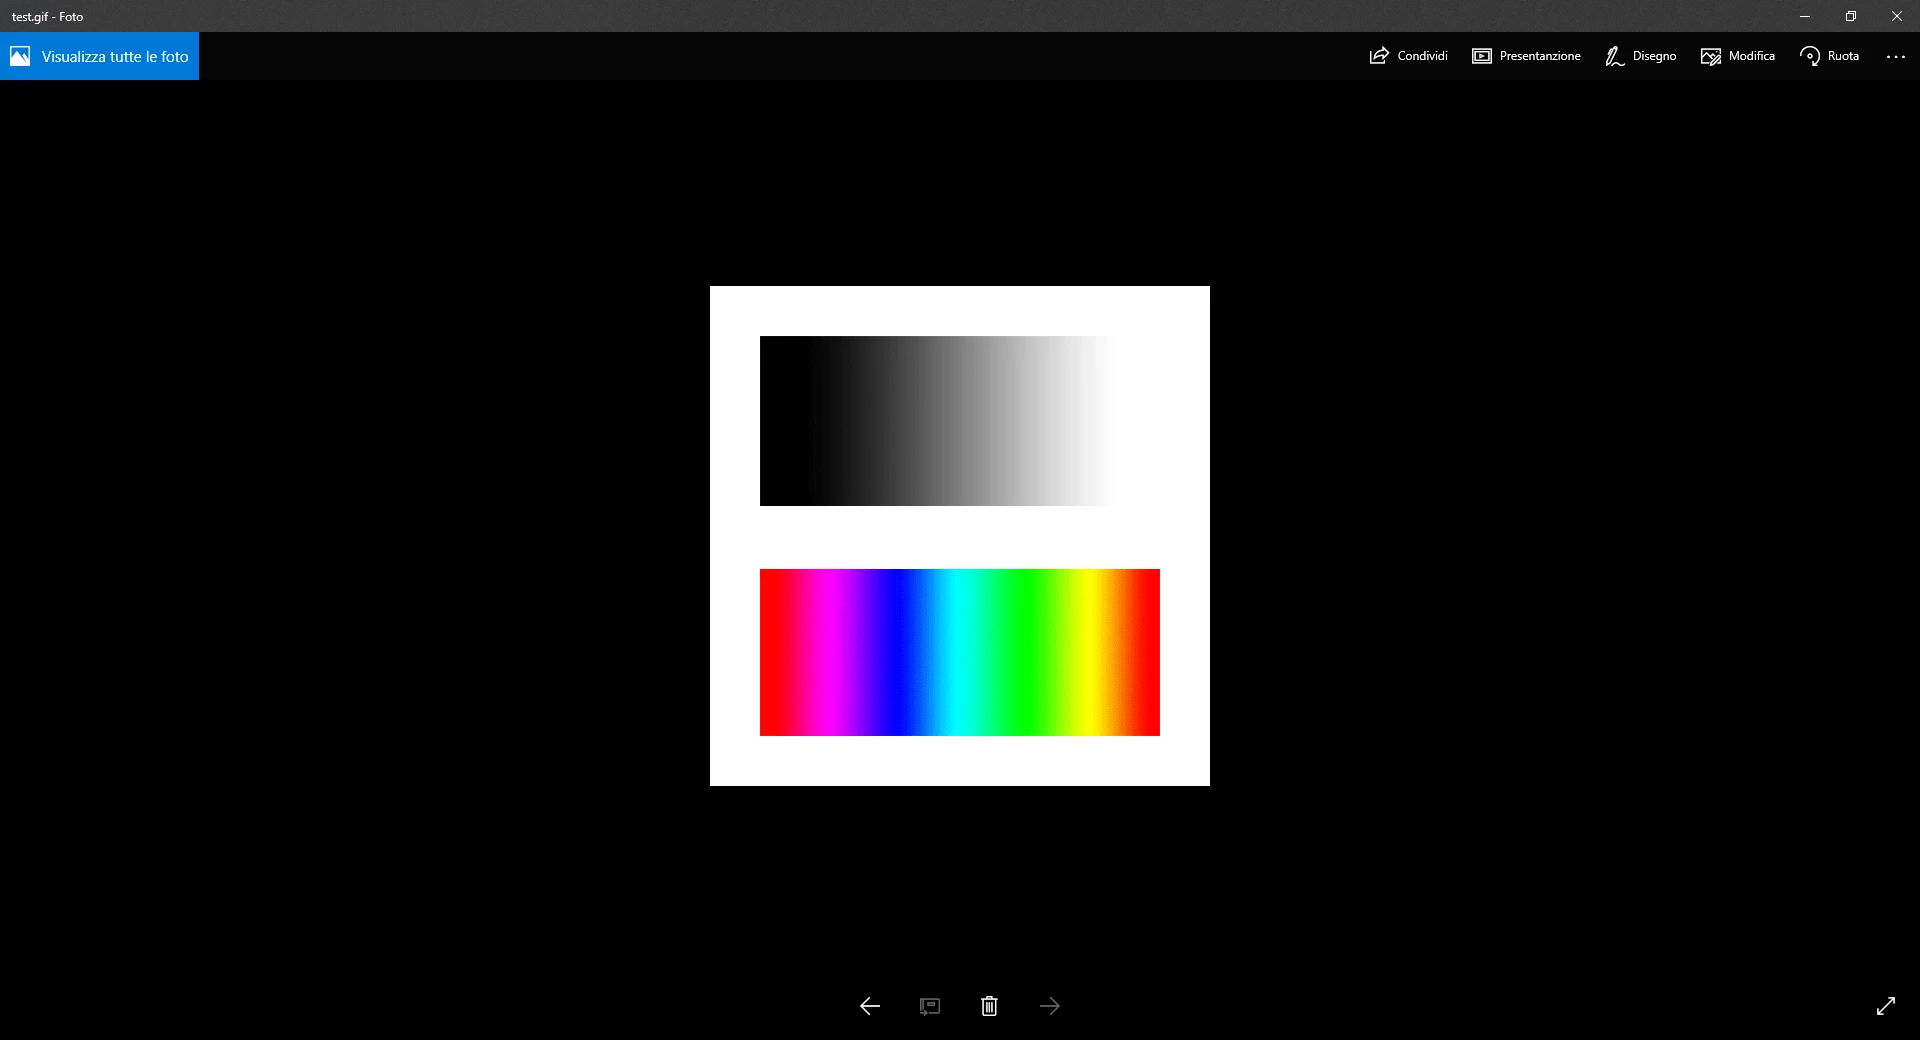The height and width of the screenshot is (1040, 1920).
Task: Click the comment icon beside the trash
Action: [930, 1006]
